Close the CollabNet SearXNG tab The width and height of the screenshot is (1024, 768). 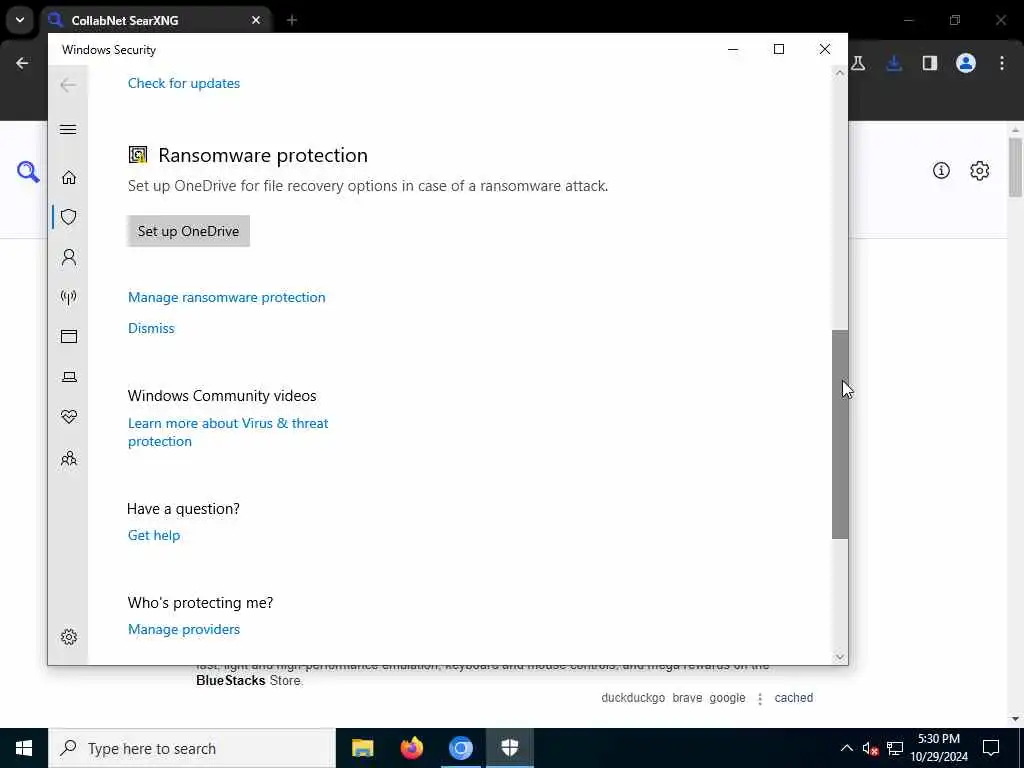click(x=256, y=20)
